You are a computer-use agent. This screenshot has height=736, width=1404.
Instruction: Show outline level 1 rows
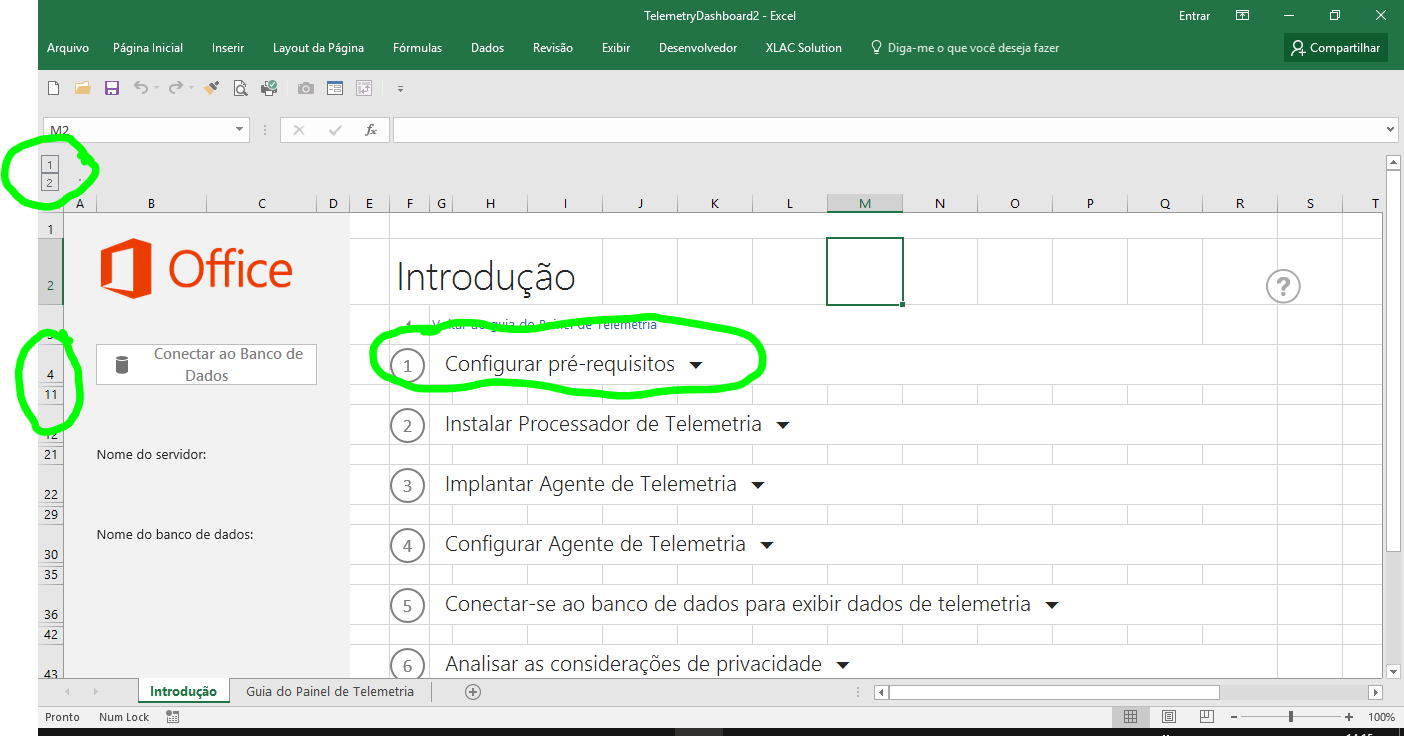[x=50, y=164]
